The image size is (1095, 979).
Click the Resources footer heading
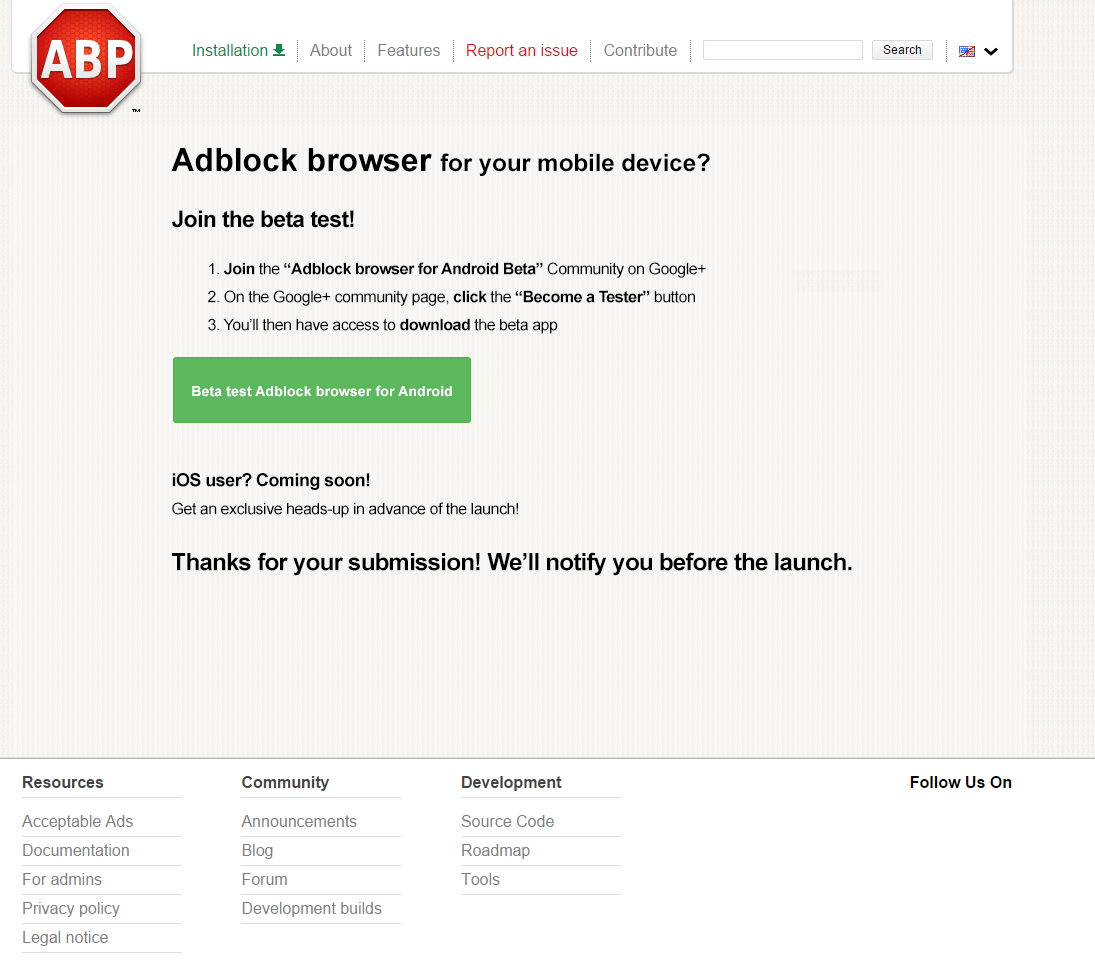tap(63, 782)
